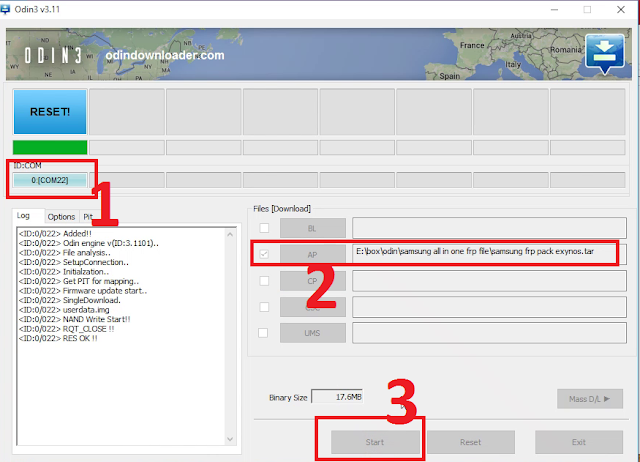This screenshot has width=640, height=462.
Task: Minimize the Odin3 window
Action: click(x=554, y=9)
